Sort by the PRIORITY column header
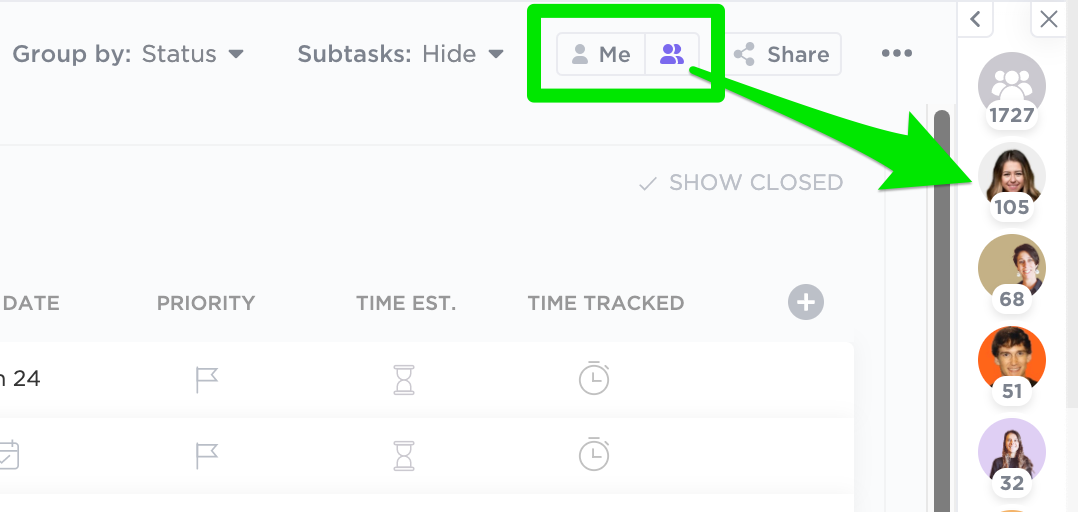Viewport: 1078px width, 512px height. pyautogui.click(x=206, y=303)
